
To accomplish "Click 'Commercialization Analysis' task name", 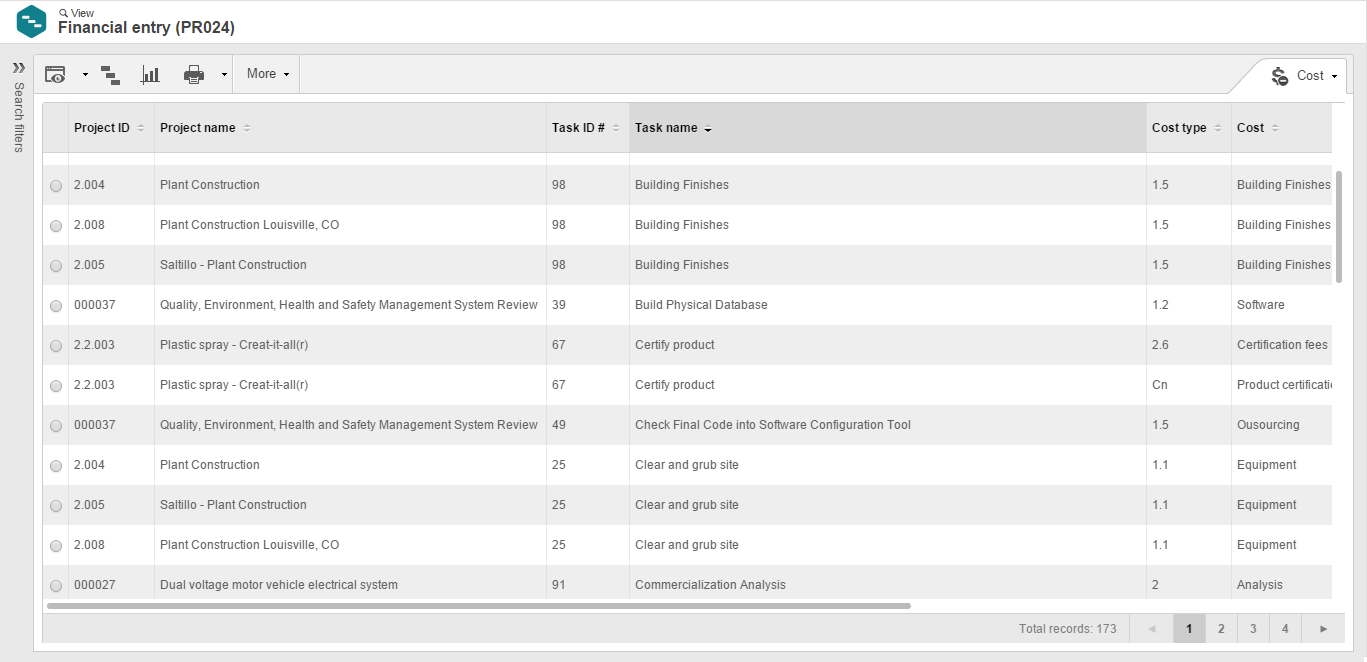I will pyautogui.click(x=710, y=585).
